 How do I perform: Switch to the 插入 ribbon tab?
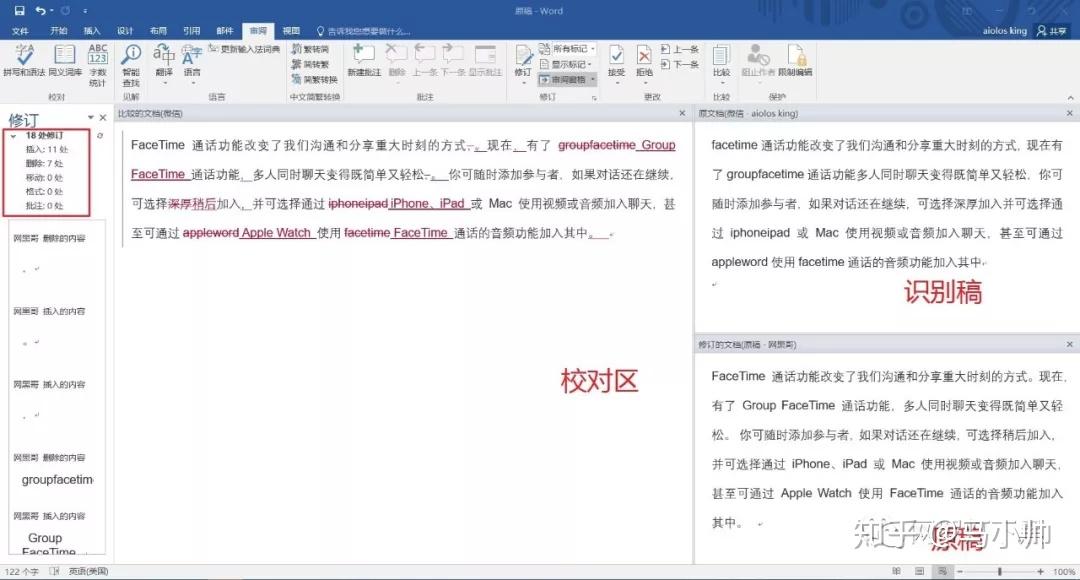tap(92, 31)
